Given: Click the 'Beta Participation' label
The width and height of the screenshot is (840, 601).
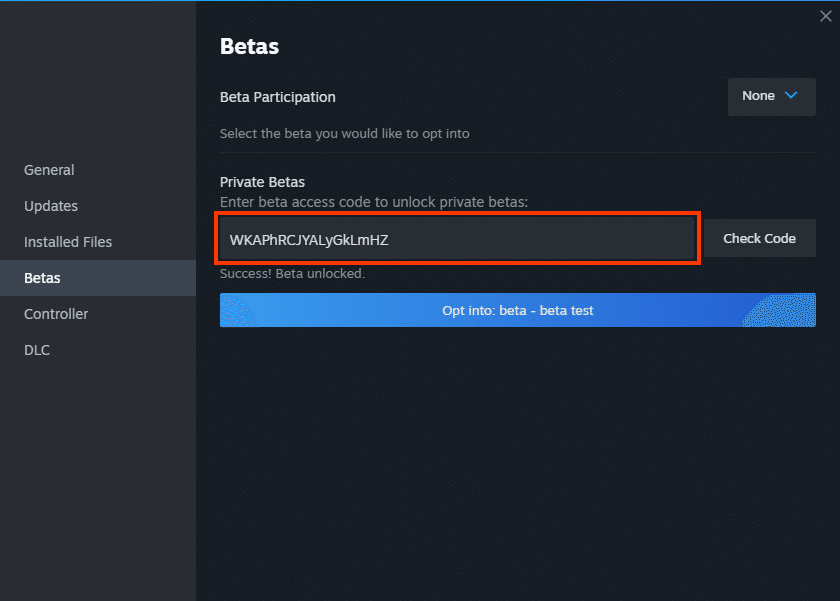Looking at the screenshot, I should point(278,97).
